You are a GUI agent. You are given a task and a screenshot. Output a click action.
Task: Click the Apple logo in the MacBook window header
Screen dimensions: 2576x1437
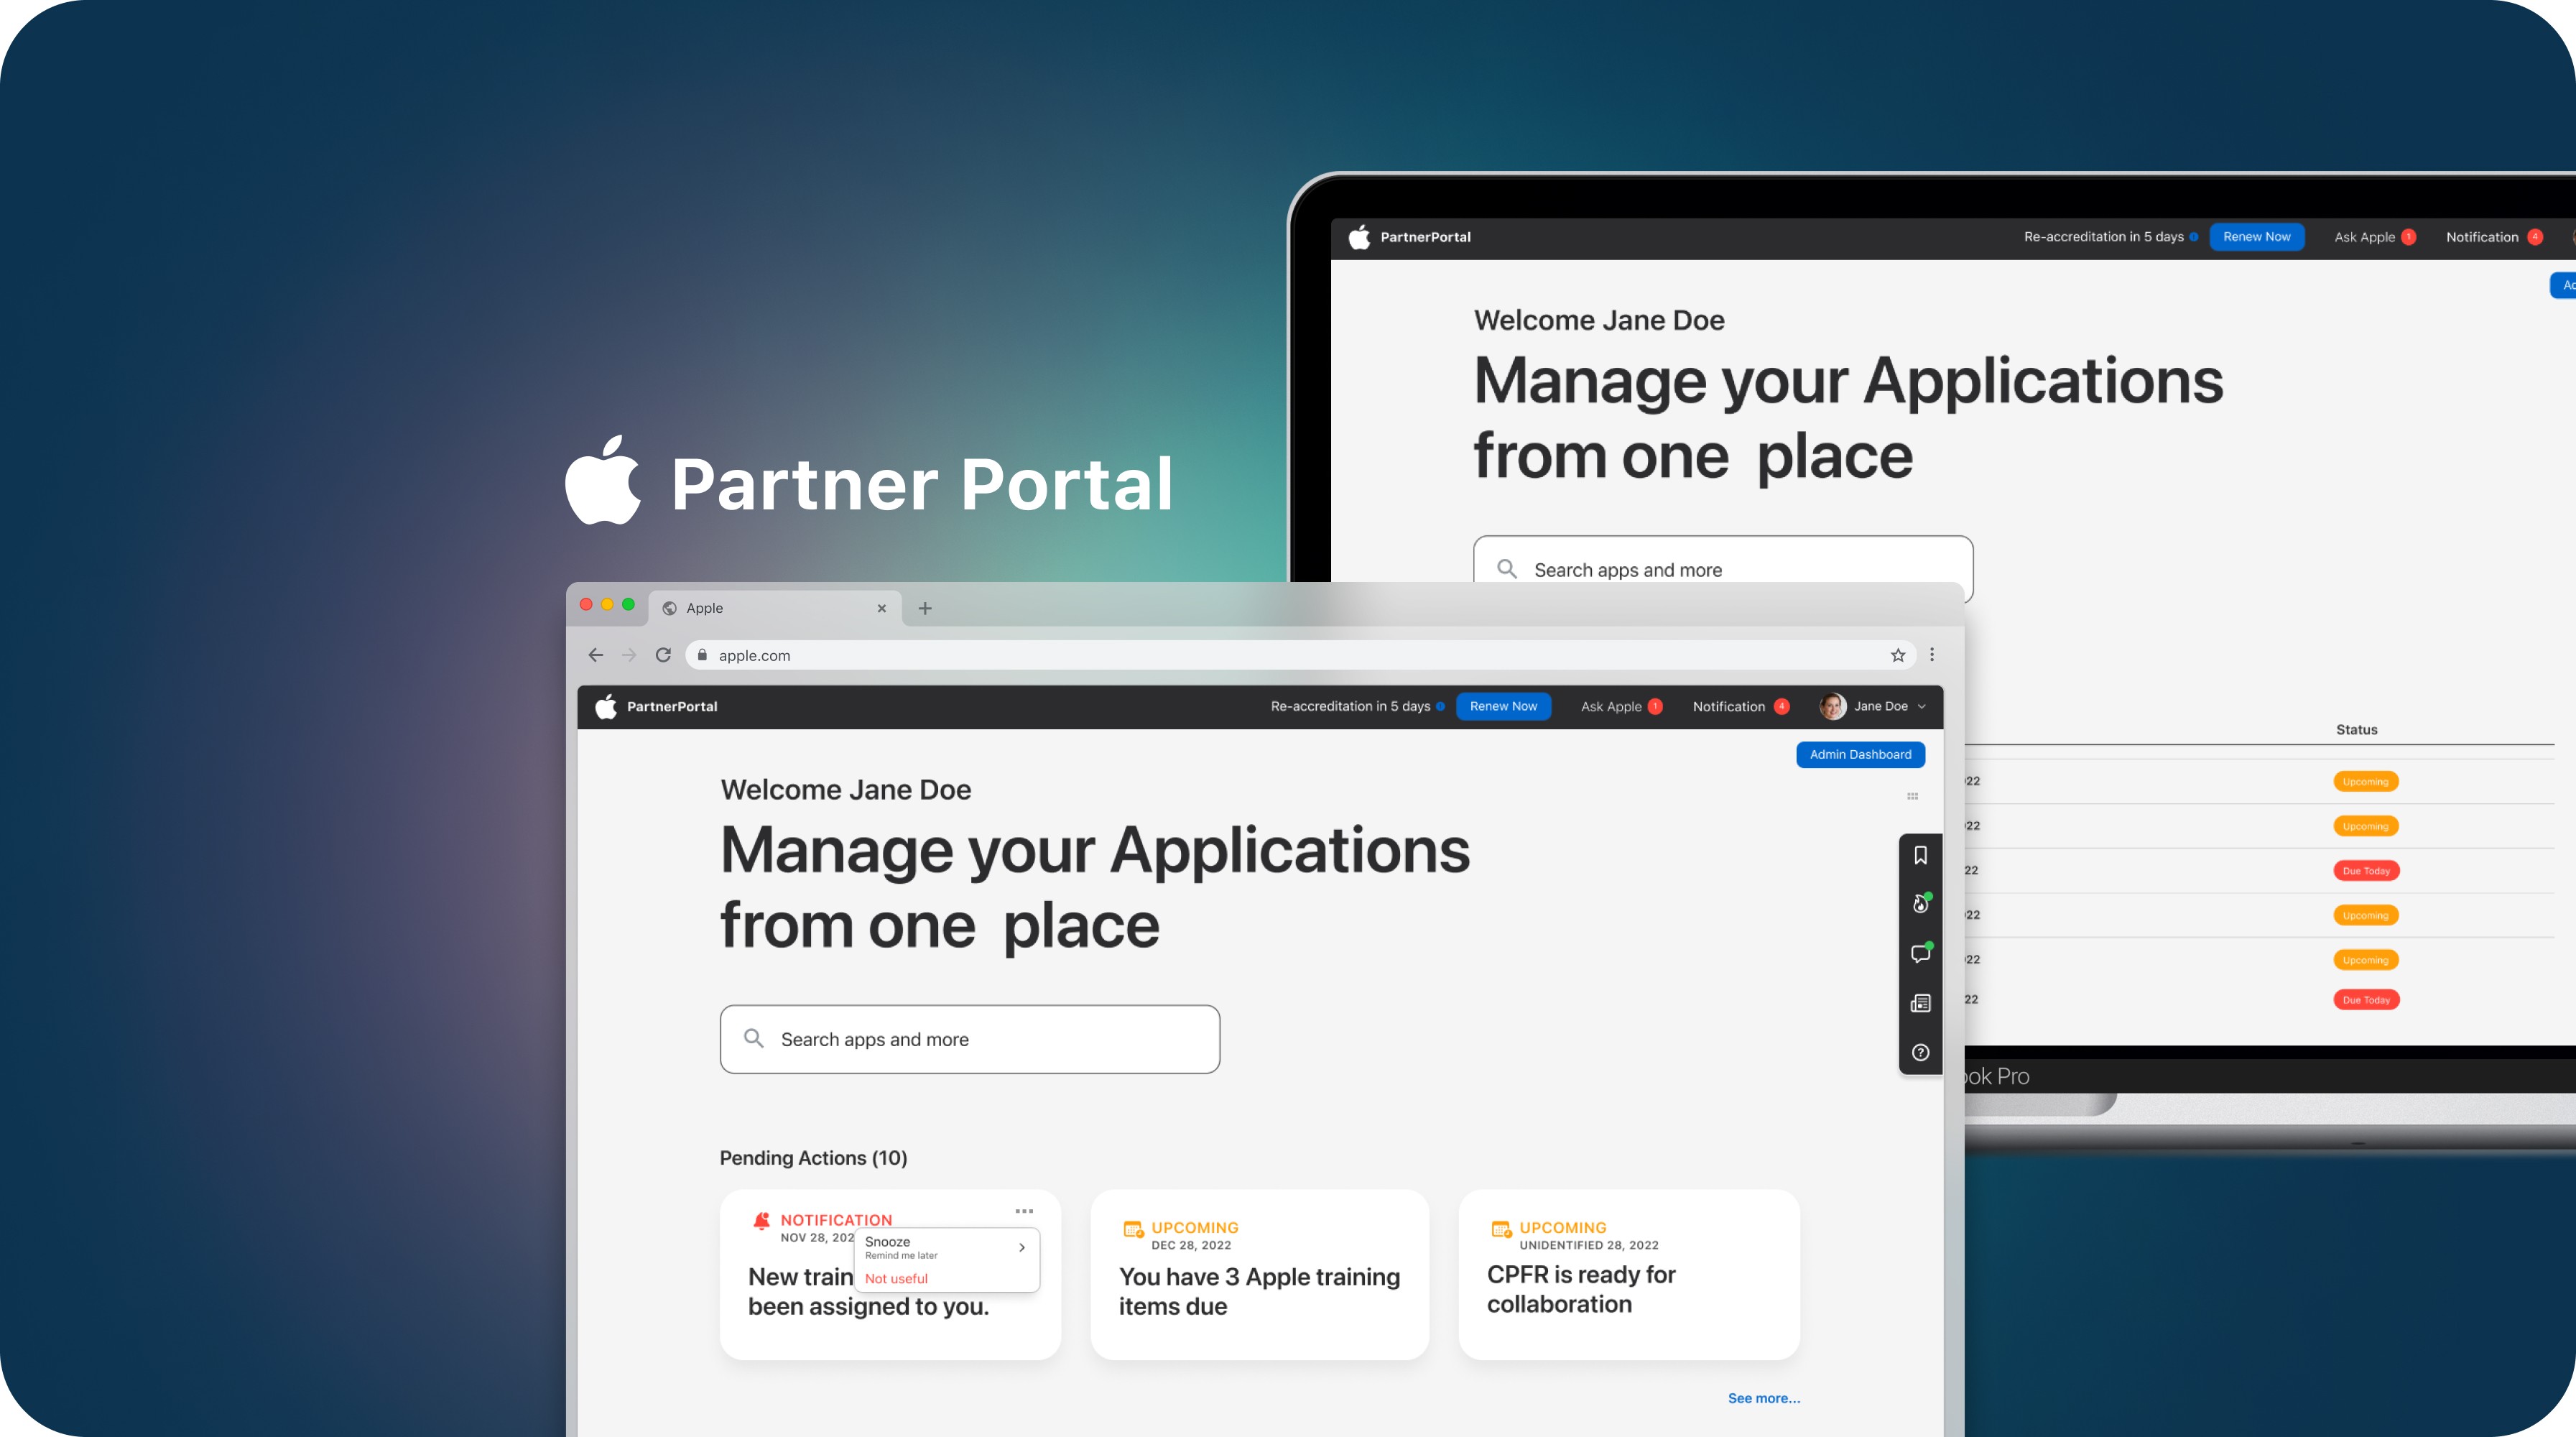pos(1359,237)
